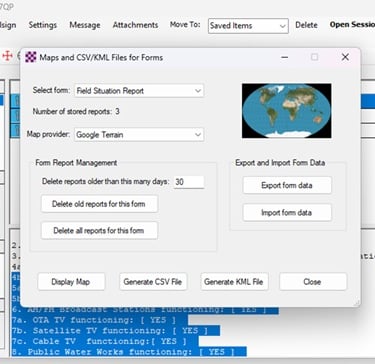This screenshot has height=364, width=375.
Task: Click the dialog's checkered app icon
Action: coord(30,57)
